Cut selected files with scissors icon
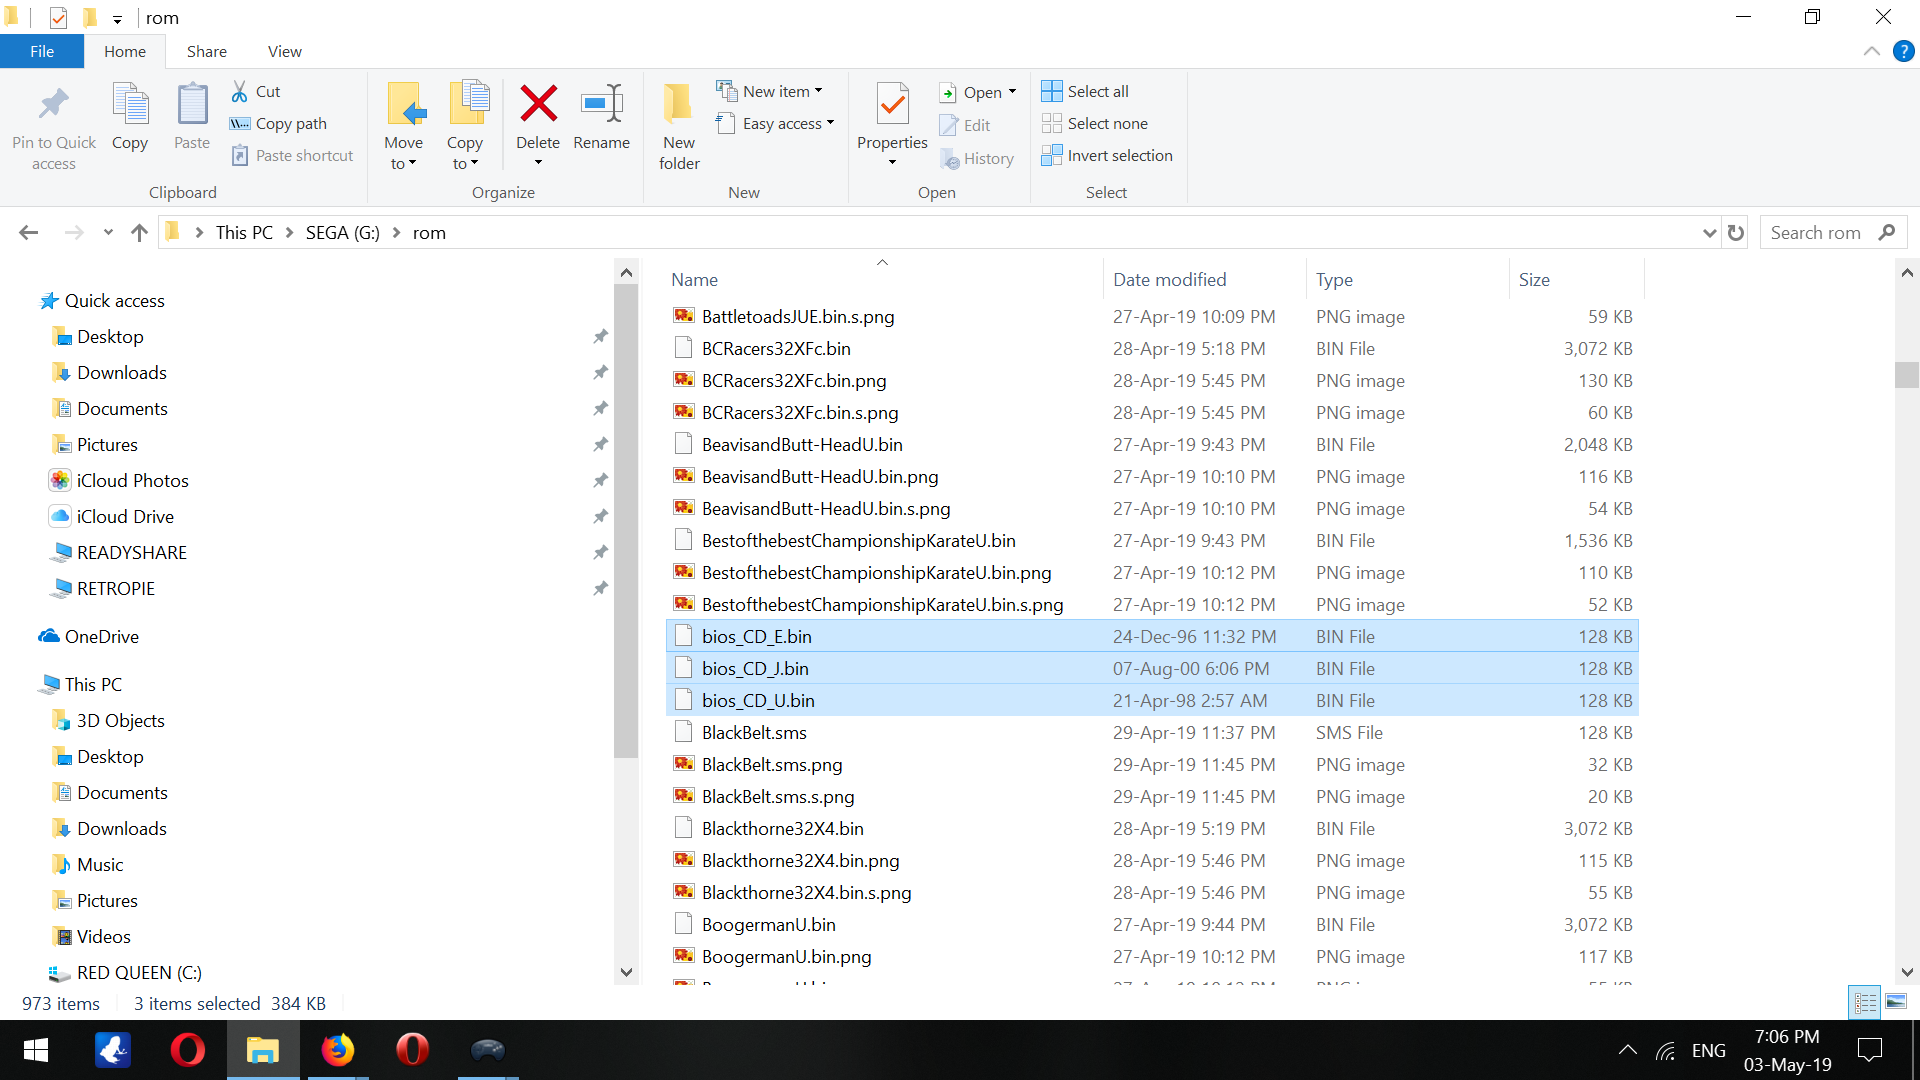Viewport: 1920px width, 1080px height. tap(256, 91)
